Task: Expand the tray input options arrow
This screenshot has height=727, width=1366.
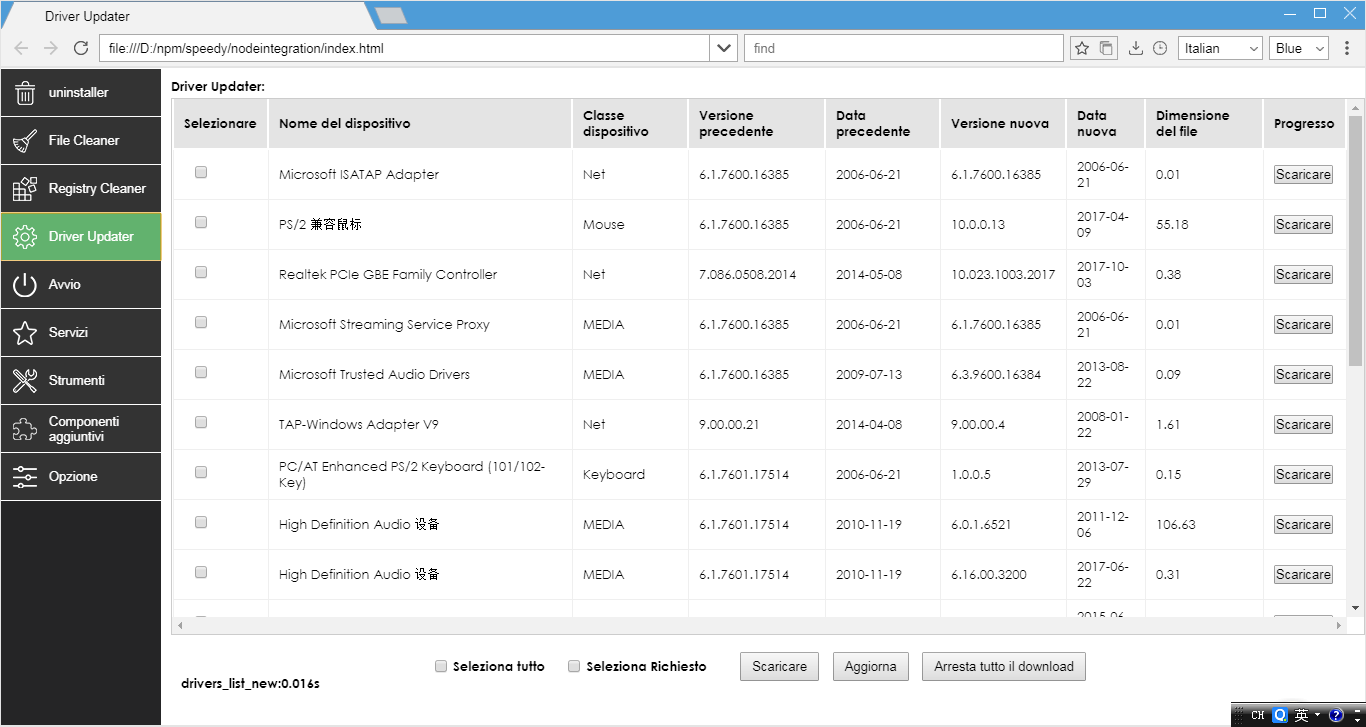Action: [1318, 716]
